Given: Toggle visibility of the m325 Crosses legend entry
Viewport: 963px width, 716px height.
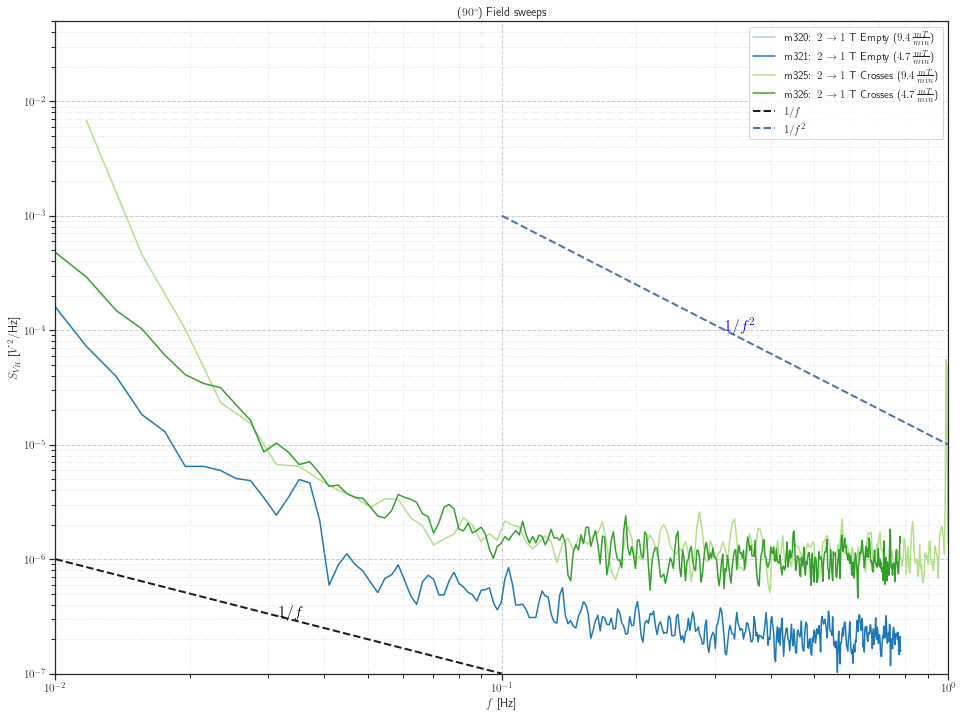Looking at the screenshot, I should pyautogui.click(x=860, y=75).
